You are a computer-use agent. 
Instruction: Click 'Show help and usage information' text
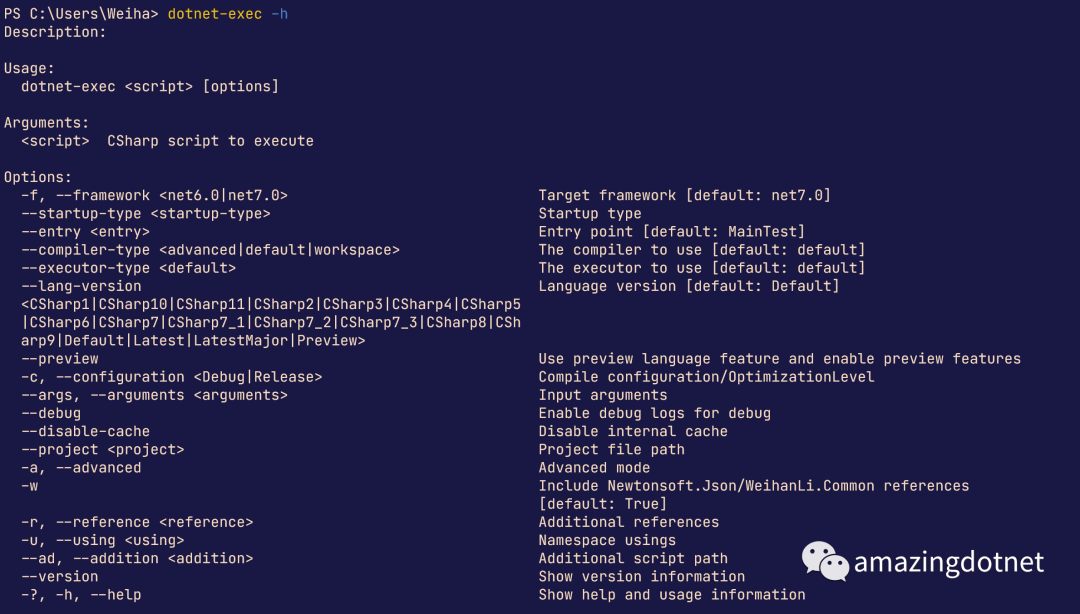click(672, 595)
